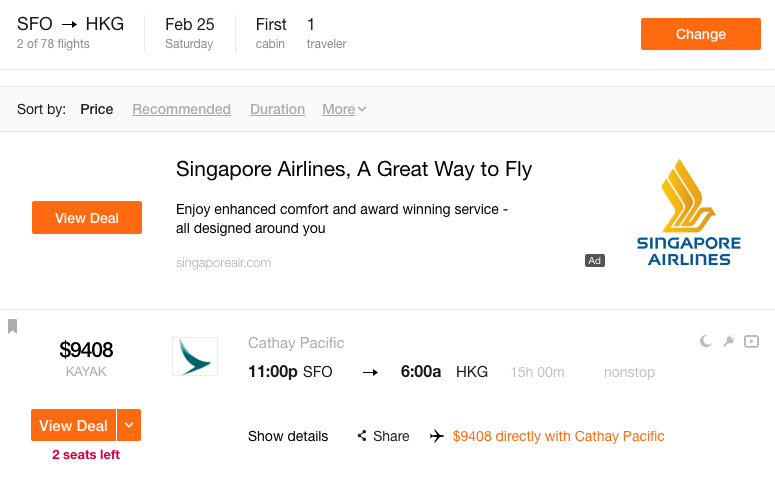Sort results by Recommended
Viewport: 775px width, 479px height.
(181, 109)
